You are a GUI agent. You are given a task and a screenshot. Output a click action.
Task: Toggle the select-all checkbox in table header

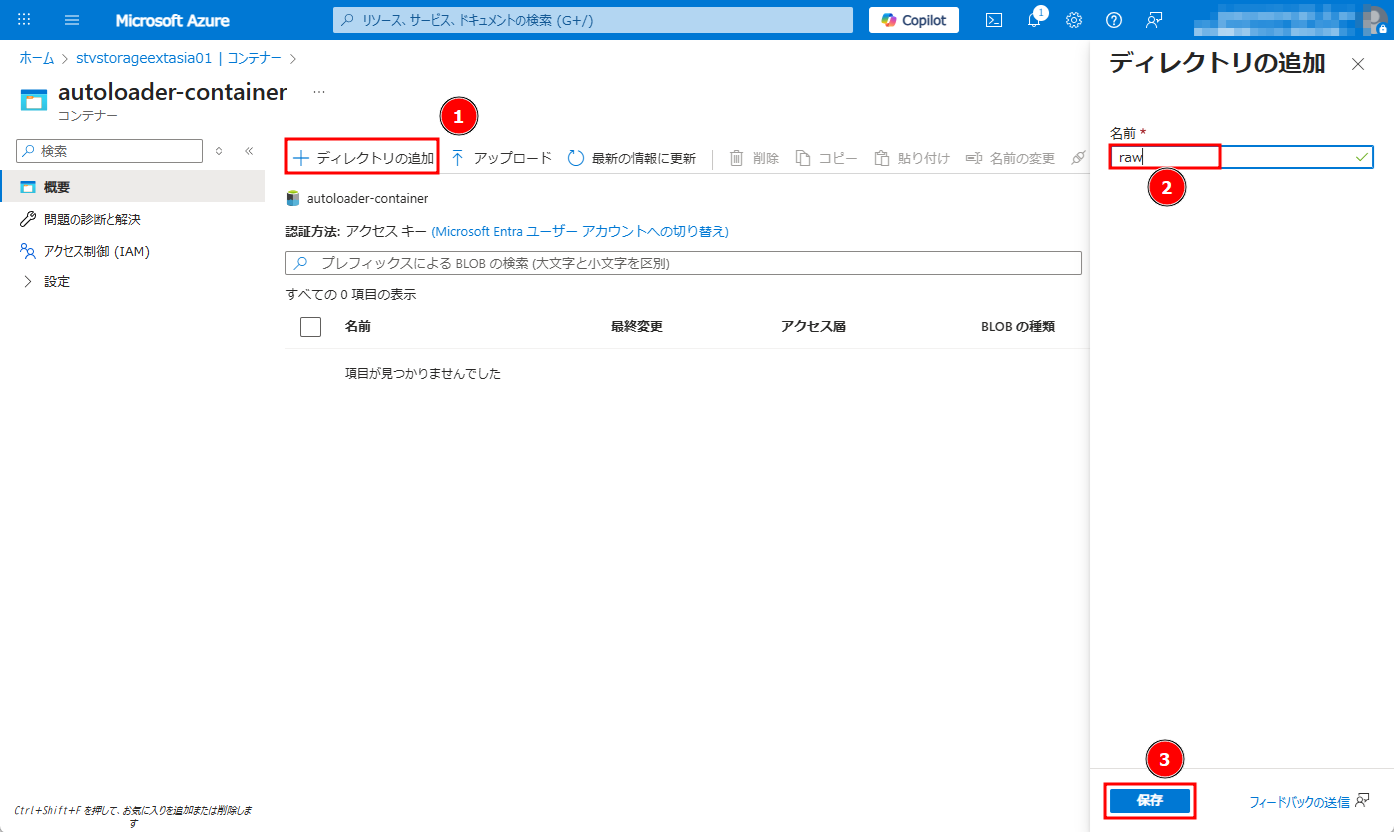pyautogui.click(x=310, y=327)
